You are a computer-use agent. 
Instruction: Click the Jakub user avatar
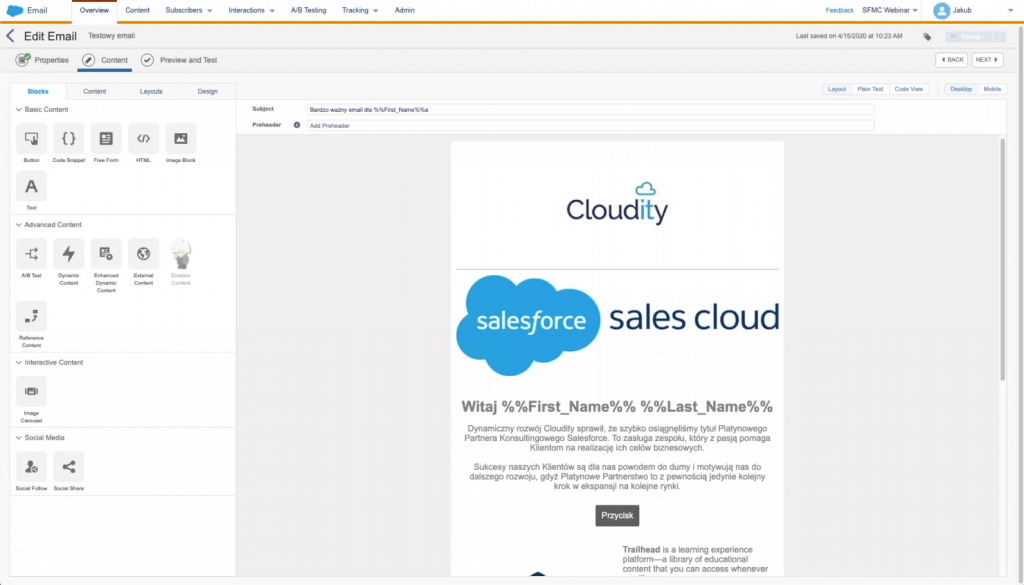pyautogui.click(x=941, y=10)
